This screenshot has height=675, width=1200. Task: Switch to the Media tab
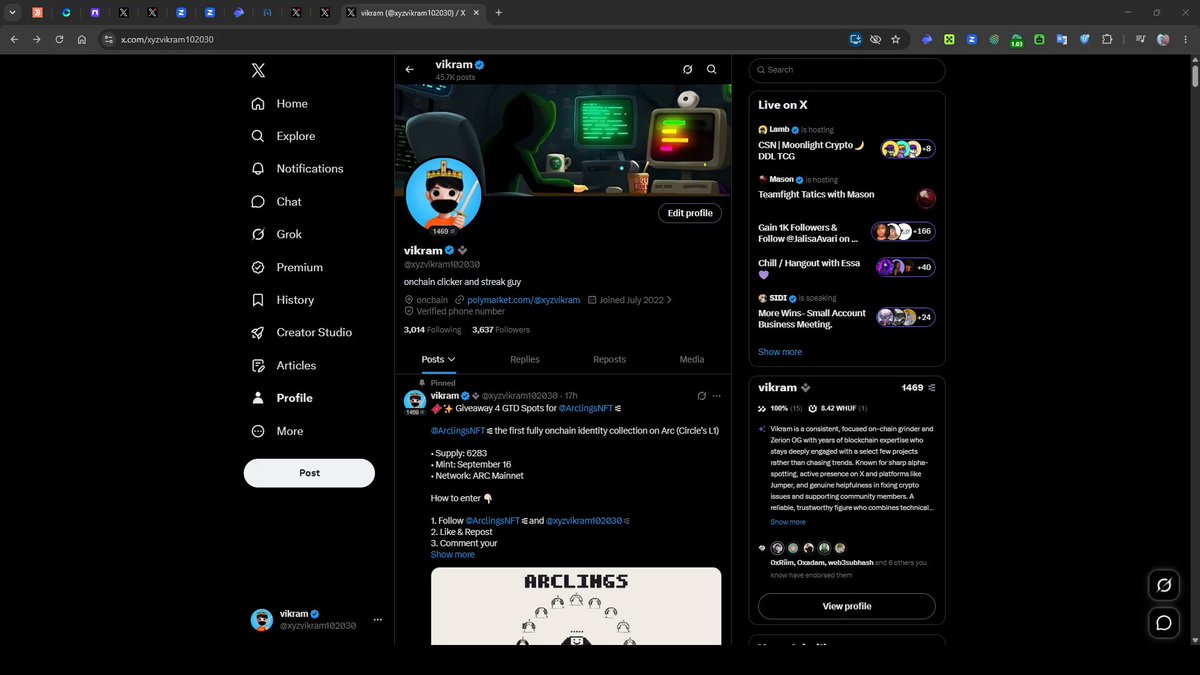point(691,359)
